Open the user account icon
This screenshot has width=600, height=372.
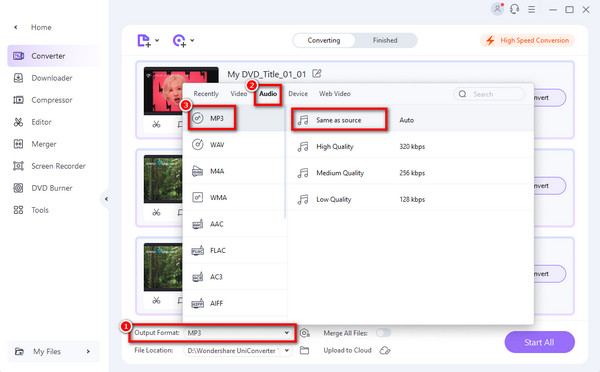[x=497, y=9]
